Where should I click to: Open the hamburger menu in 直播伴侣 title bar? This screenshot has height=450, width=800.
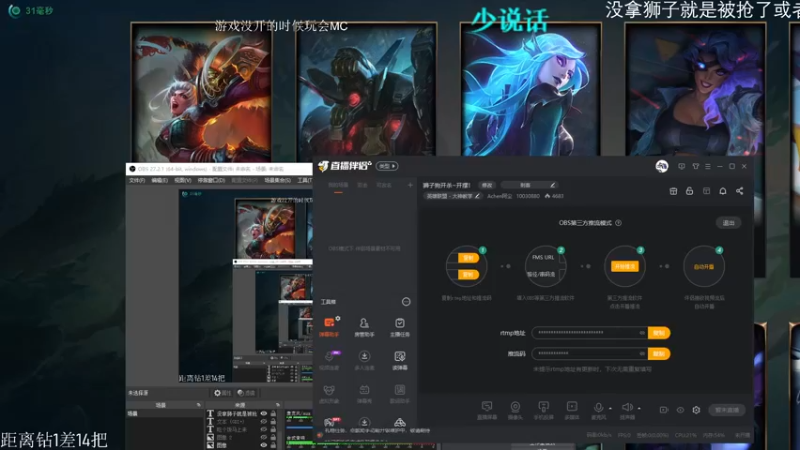click(x=708, y=166)
